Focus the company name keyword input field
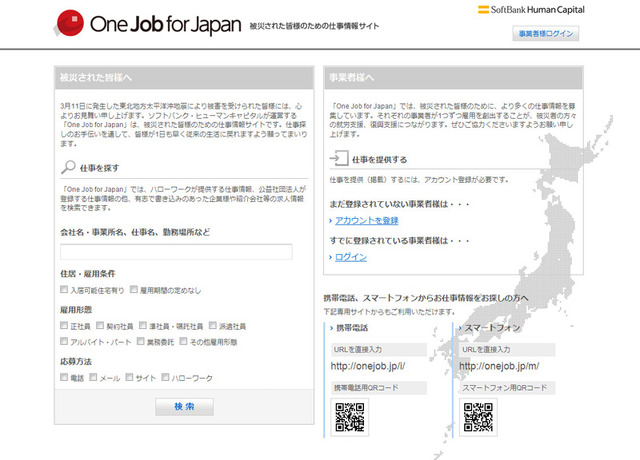Viewport: 640px width, 460px height. pos(176,252)
